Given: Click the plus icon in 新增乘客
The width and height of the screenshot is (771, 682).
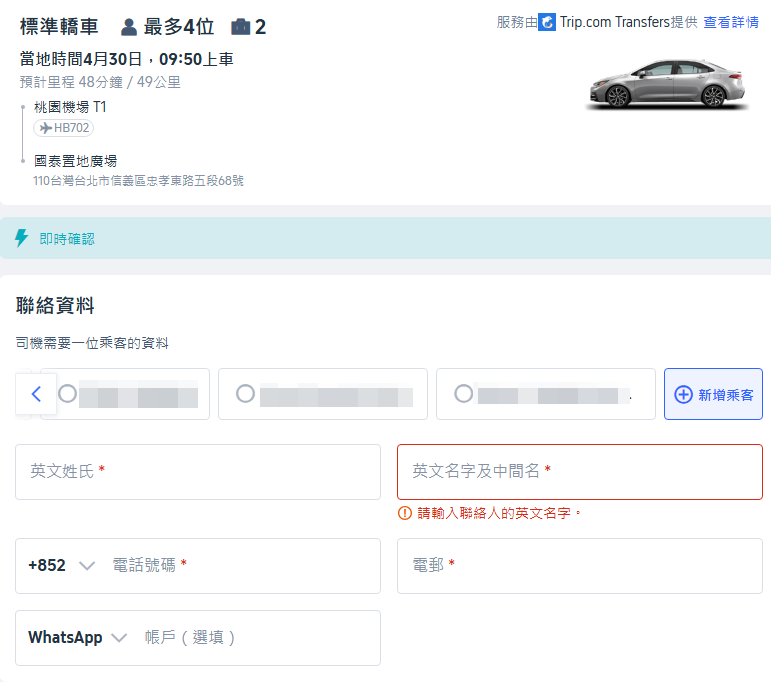Looking at the screenshot, I should point(684,395).
